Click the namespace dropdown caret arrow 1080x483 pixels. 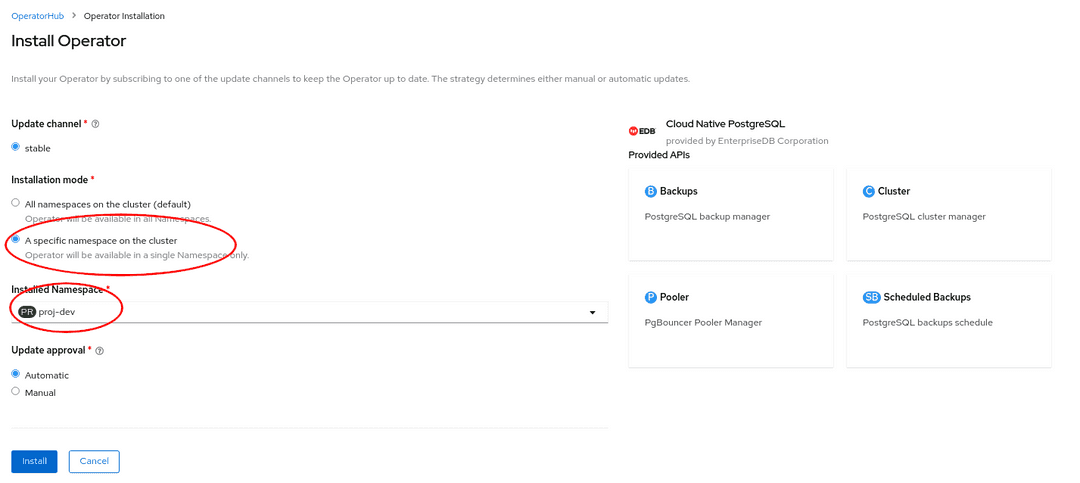592,313
